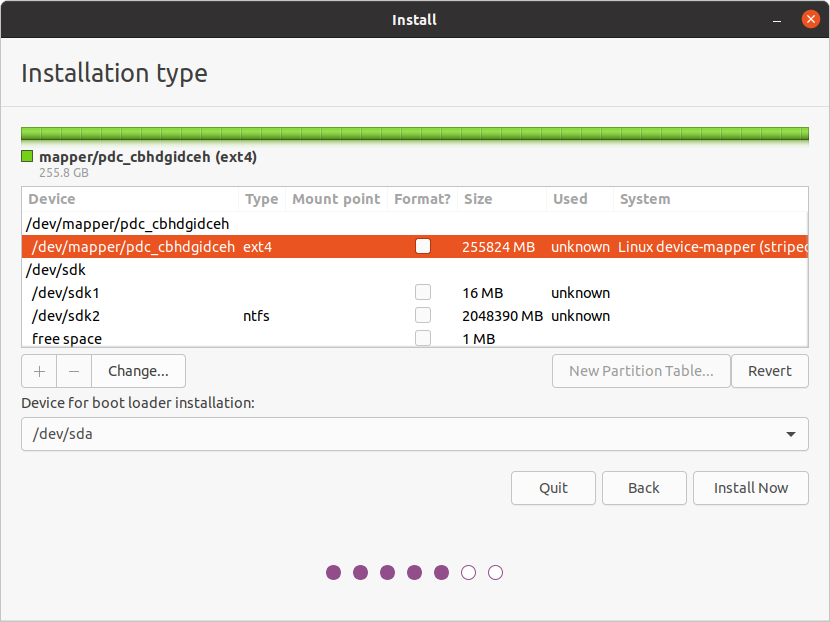Screen dimensions: 830x622
Task: Close the Install window
Action: (x=810, y=20)
